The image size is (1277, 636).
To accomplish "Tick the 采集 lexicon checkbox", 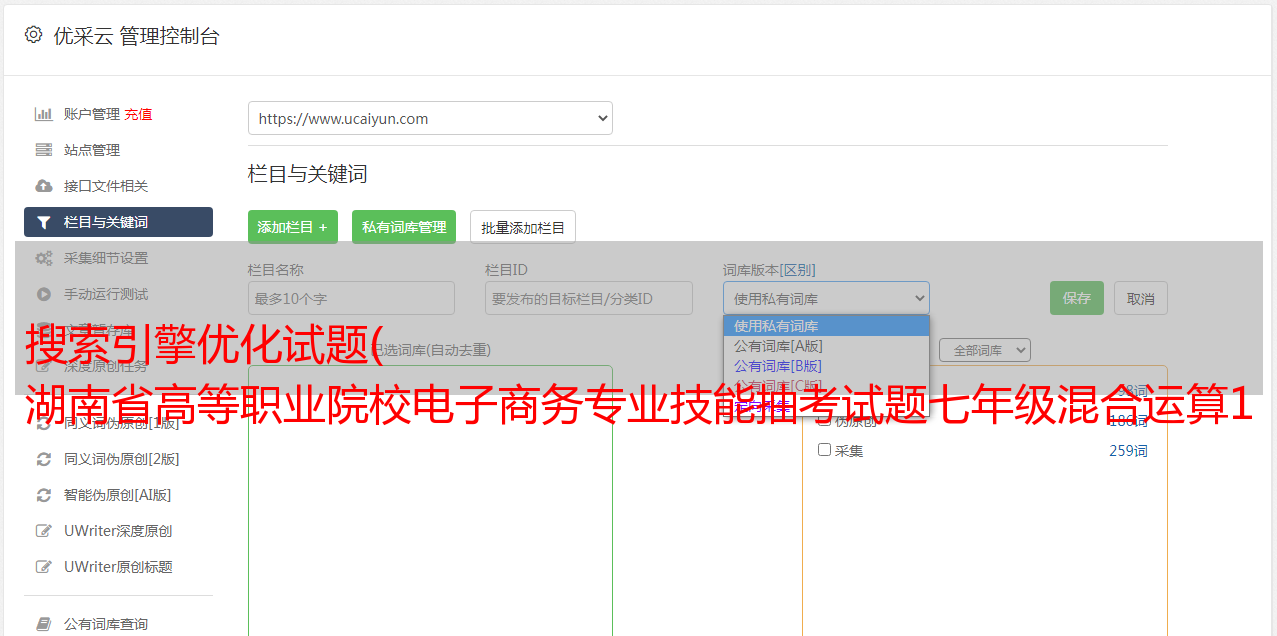I will (x=824, y=450).
